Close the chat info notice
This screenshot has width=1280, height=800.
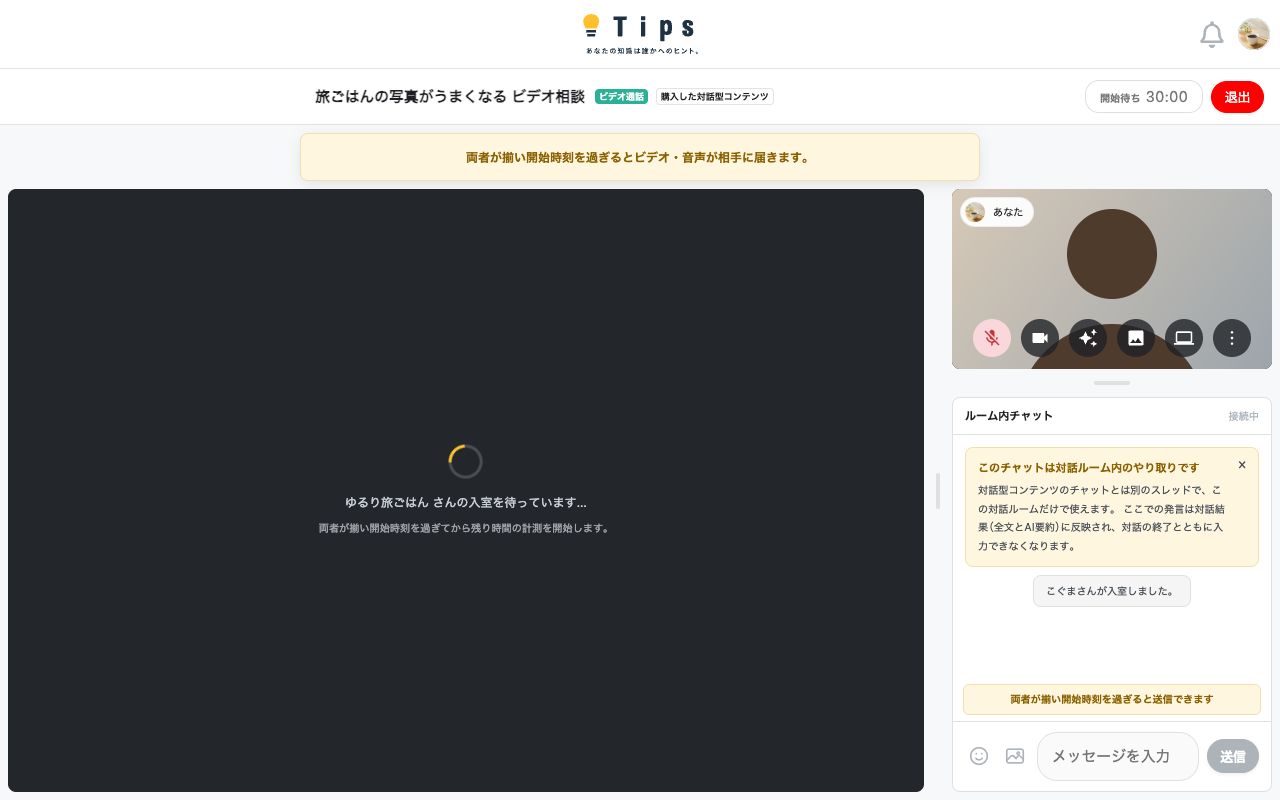tap(1242, 465)
